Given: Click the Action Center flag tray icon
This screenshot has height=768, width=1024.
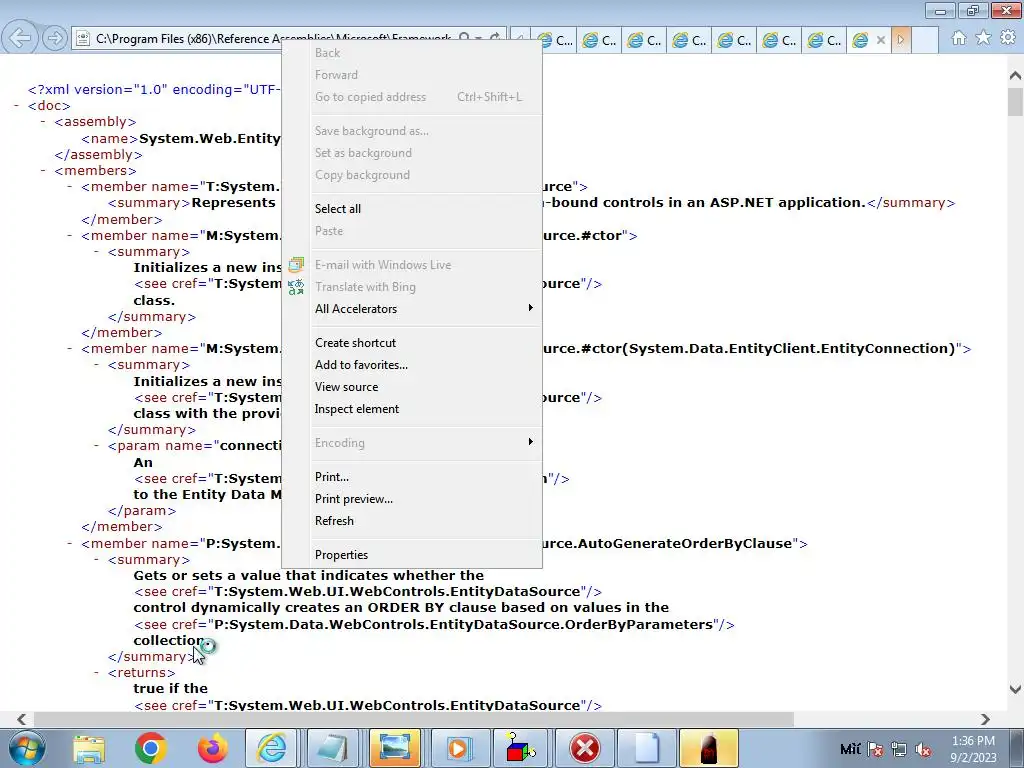Looking at the screenshot, I should (876, 749).
